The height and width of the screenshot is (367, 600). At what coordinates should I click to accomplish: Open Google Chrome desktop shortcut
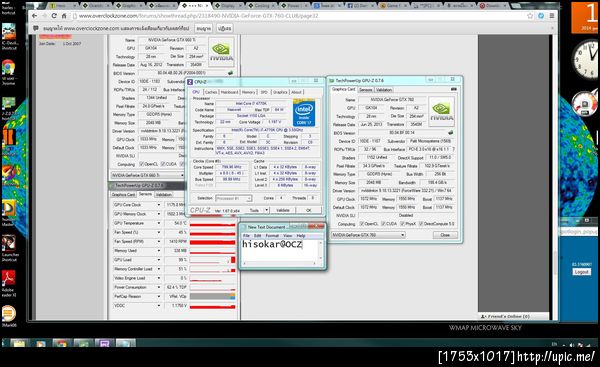(x=8, y=68)
